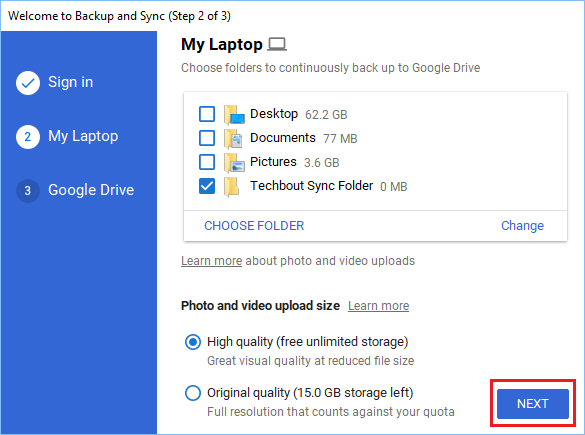Open Learn more beside upload size heading
This screenshot has height=435, width=585.
point(378,306)
